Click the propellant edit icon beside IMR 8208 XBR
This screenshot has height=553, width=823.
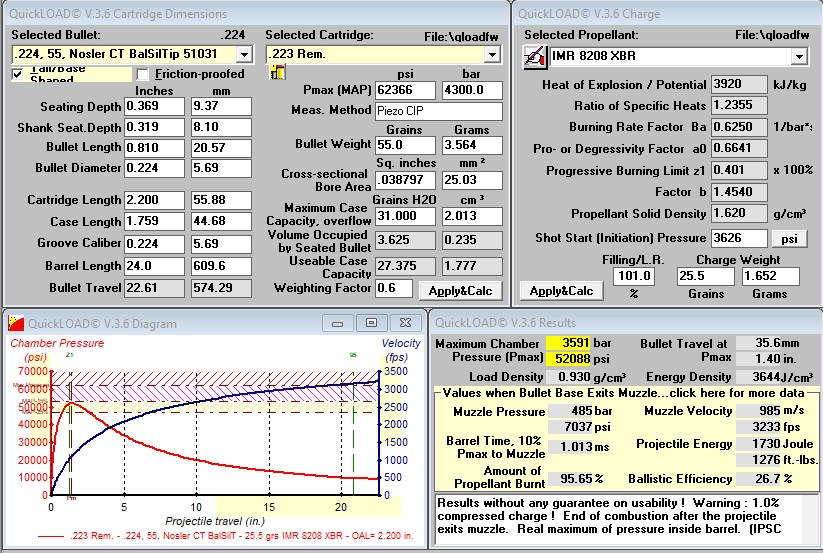(534, 56)
